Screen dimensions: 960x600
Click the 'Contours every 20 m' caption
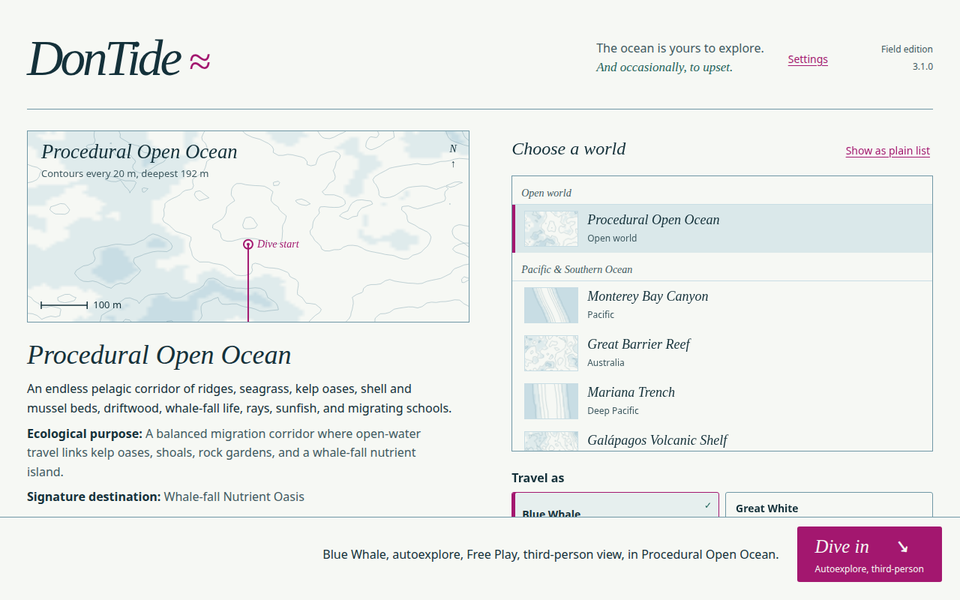pyautogui.click(x=125, y=174)
